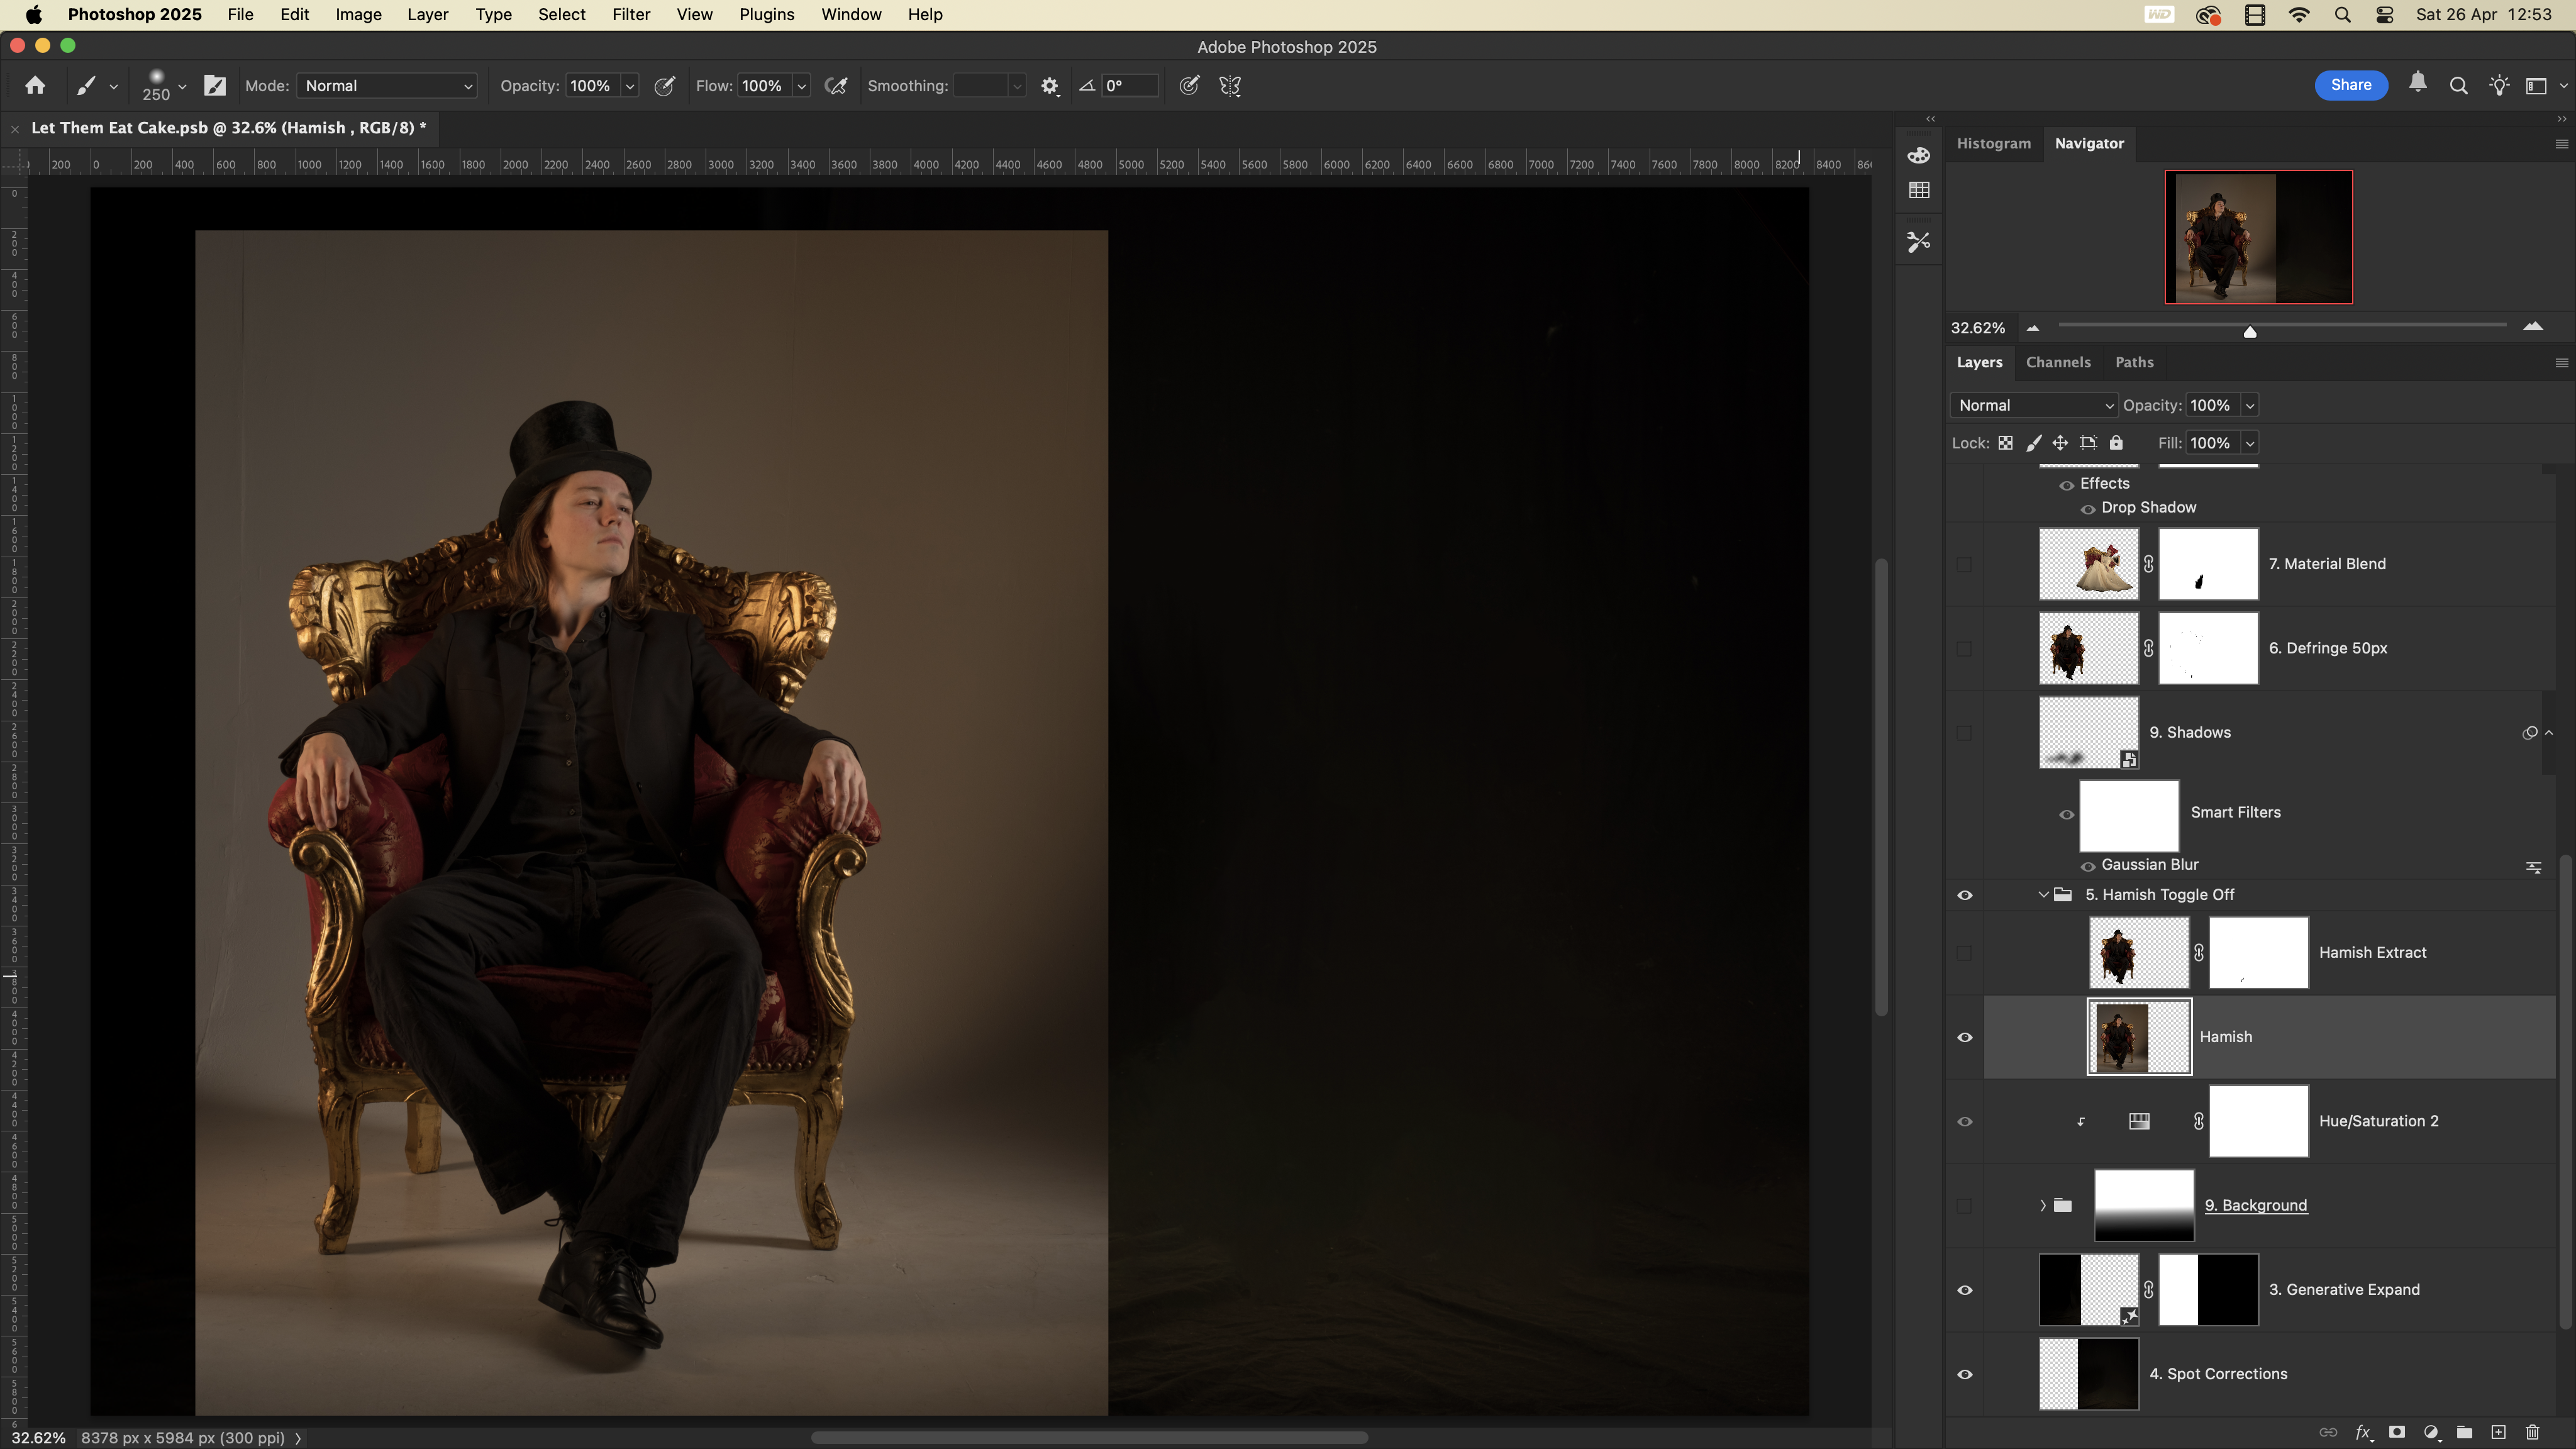Hide the 3. Generative Expand layer
The image size is (2576, 1449).
(1964, 1290)
